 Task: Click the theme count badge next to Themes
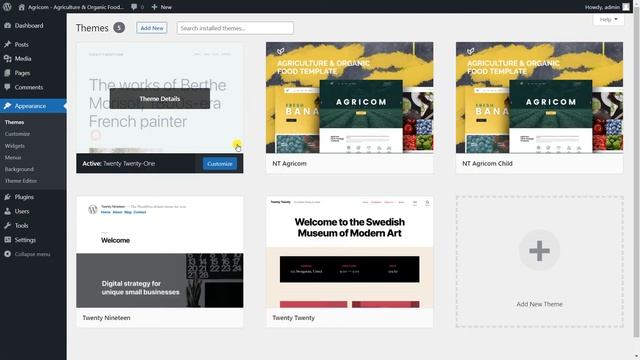(x=119, y=28)
